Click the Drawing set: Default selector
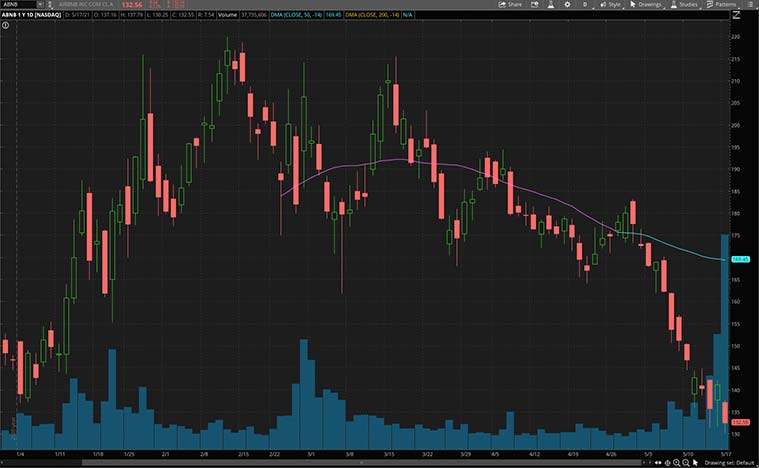The image size is (759, 468). 730,463
